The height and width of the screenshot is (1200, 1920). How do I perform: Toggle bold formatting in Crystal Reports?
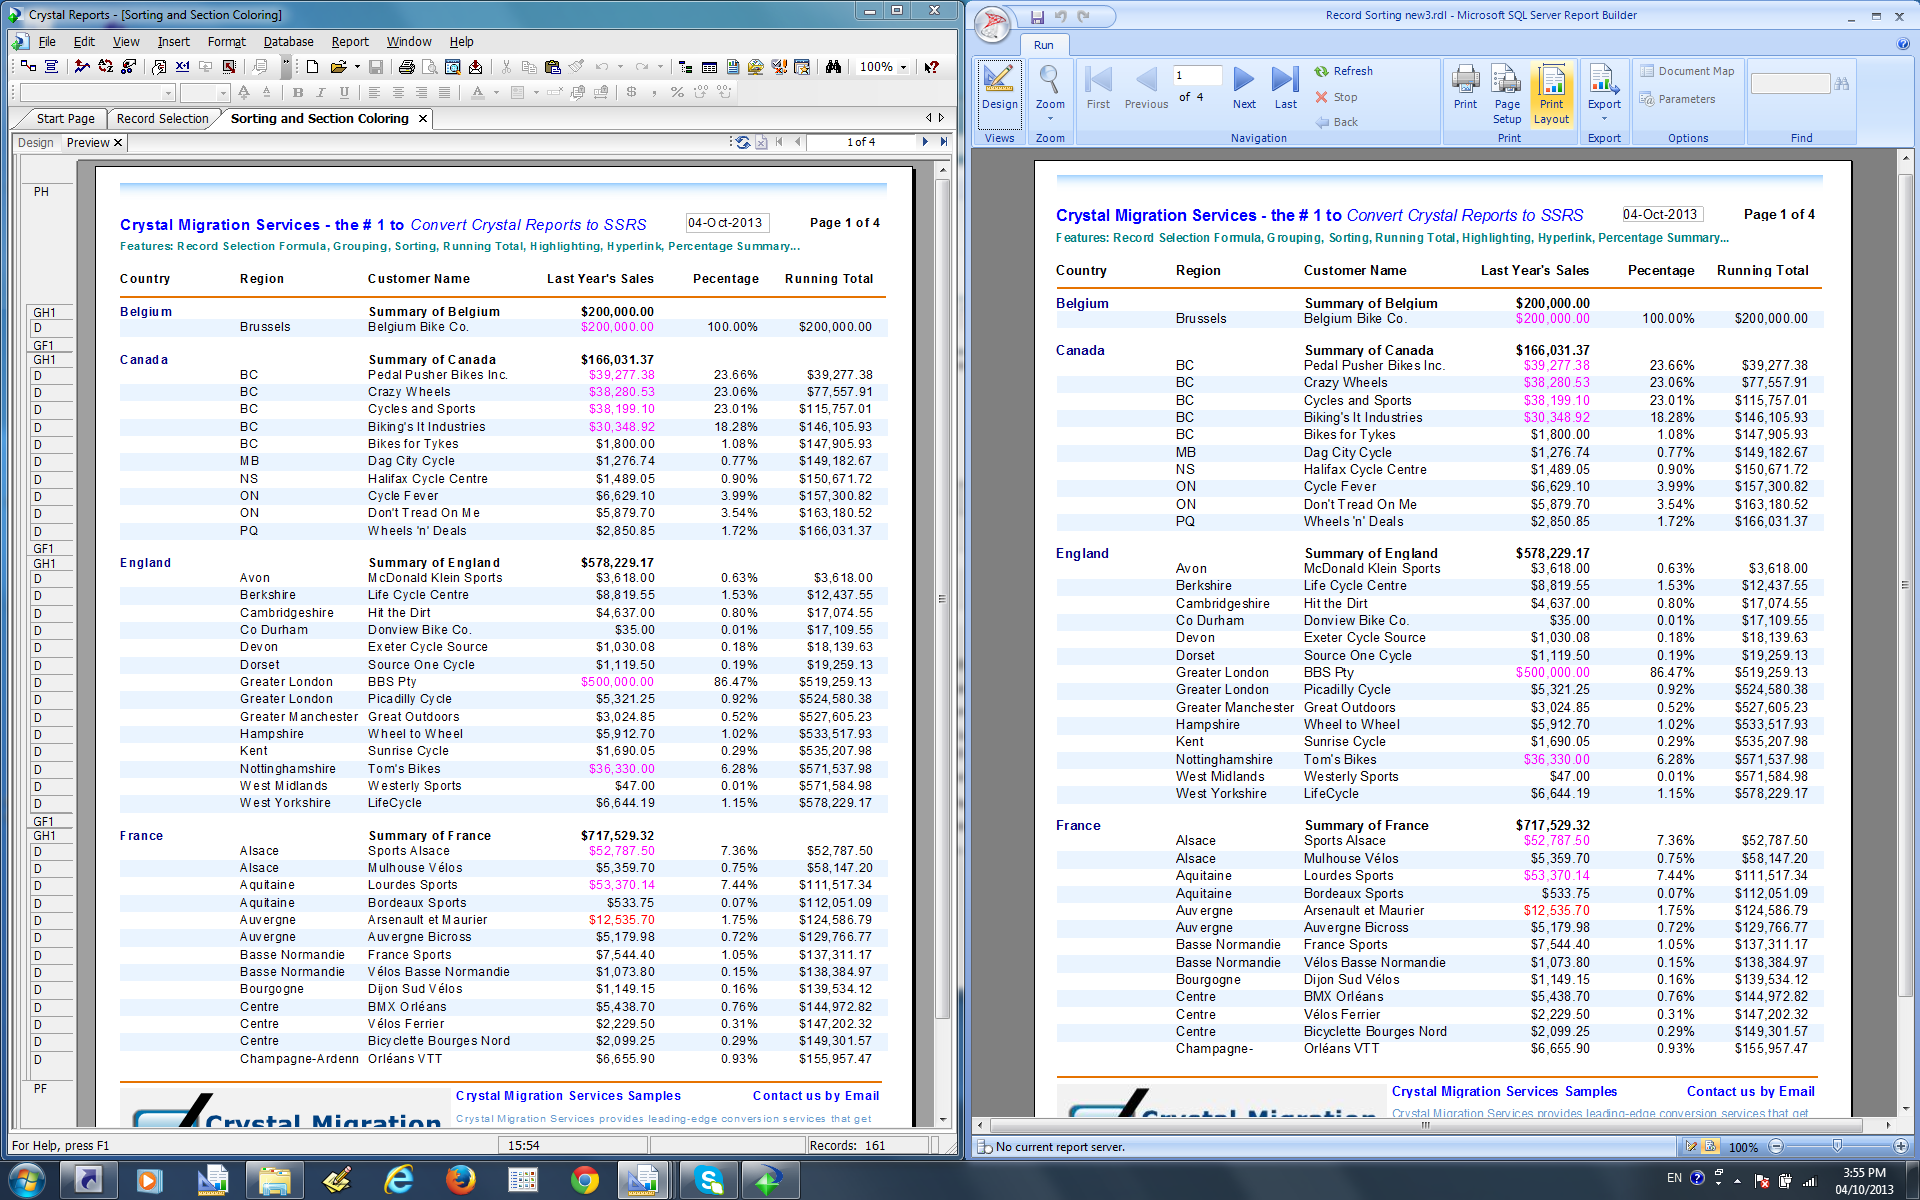coord(297,92)
